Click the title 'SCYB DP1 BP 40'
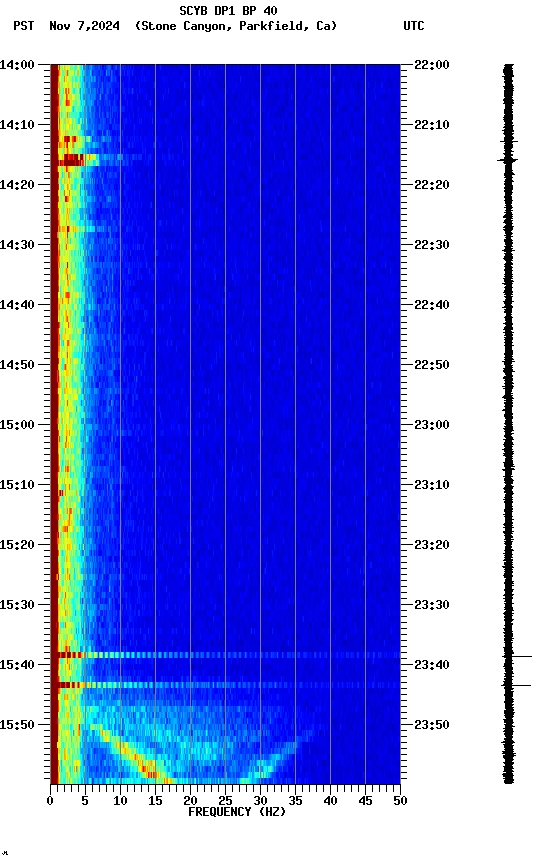 [228, 11]
